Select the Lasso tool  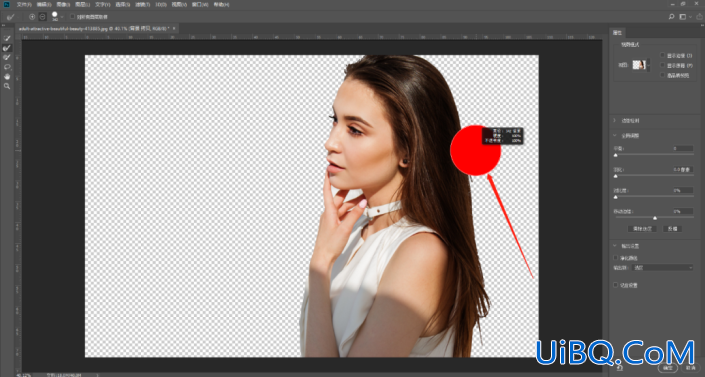coord(7,67)
